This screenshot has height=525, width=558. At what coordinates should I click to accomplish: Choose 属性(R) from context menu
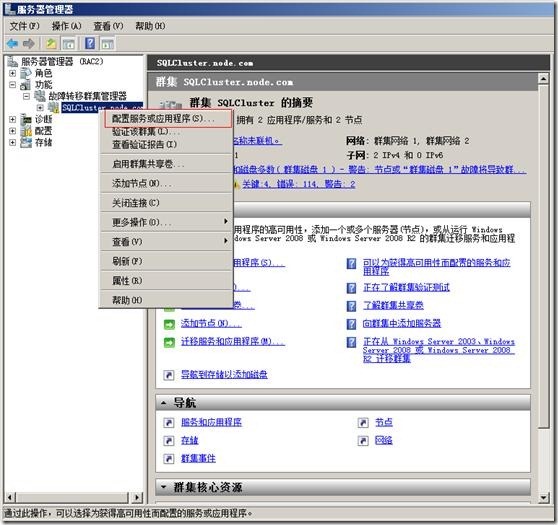coord(166,281)
